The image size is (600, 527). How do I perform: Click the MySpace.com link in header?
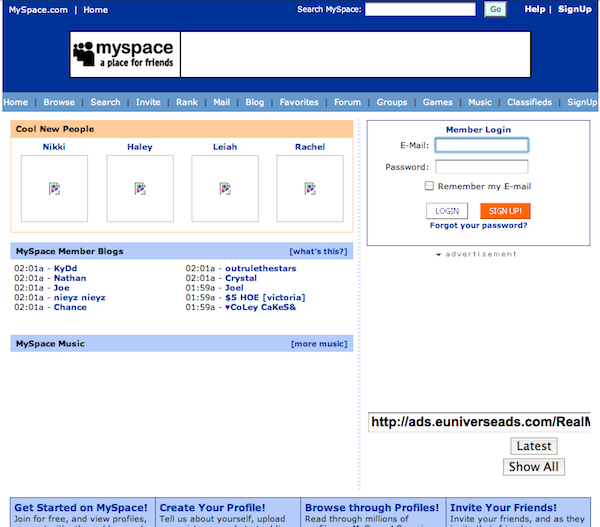(x=38, y=10)
